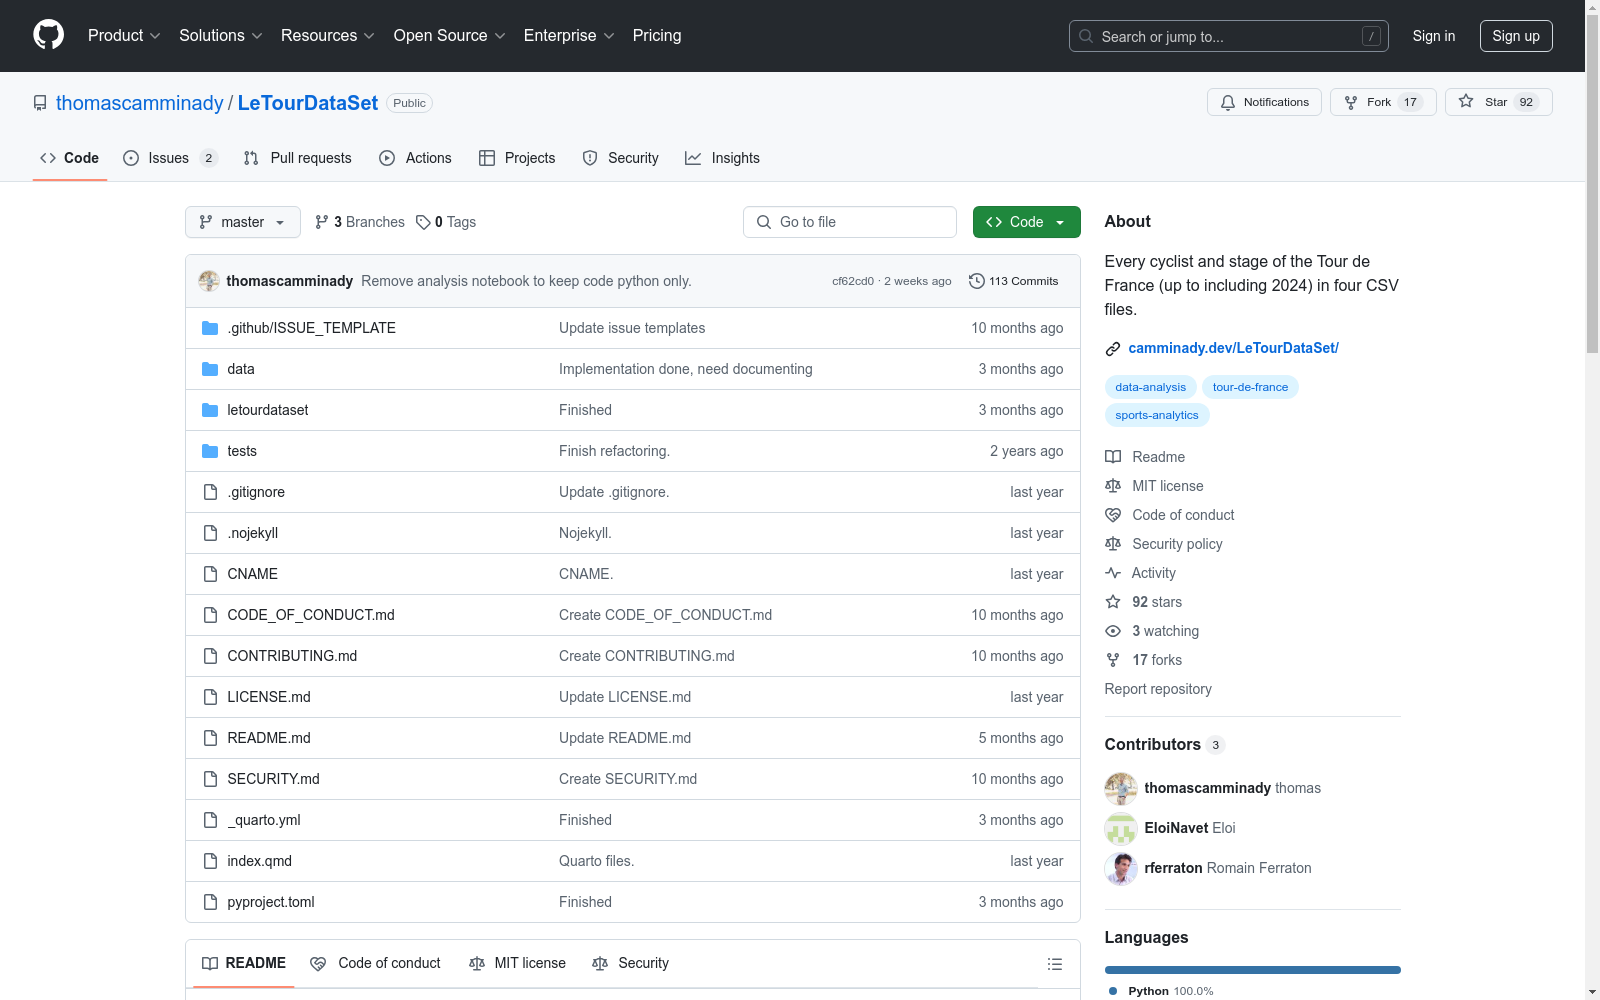Click the search magnifier in header

[x=1086, y=36]
